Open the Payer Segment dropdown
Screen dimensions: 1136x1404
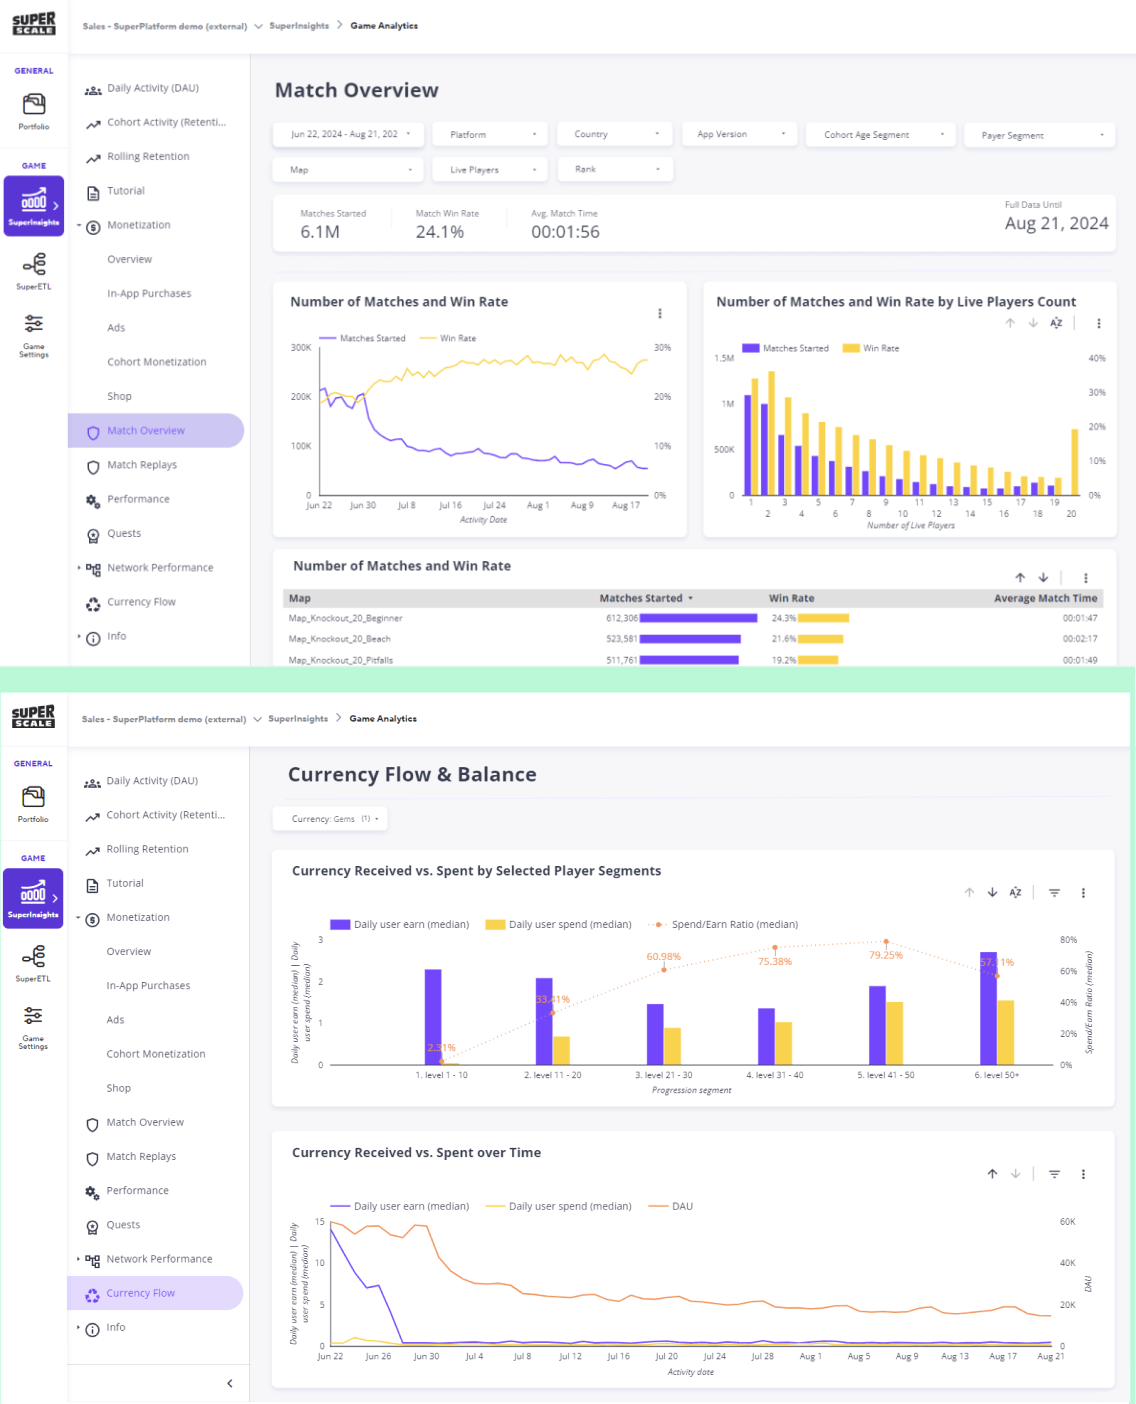coord(1040,135)
